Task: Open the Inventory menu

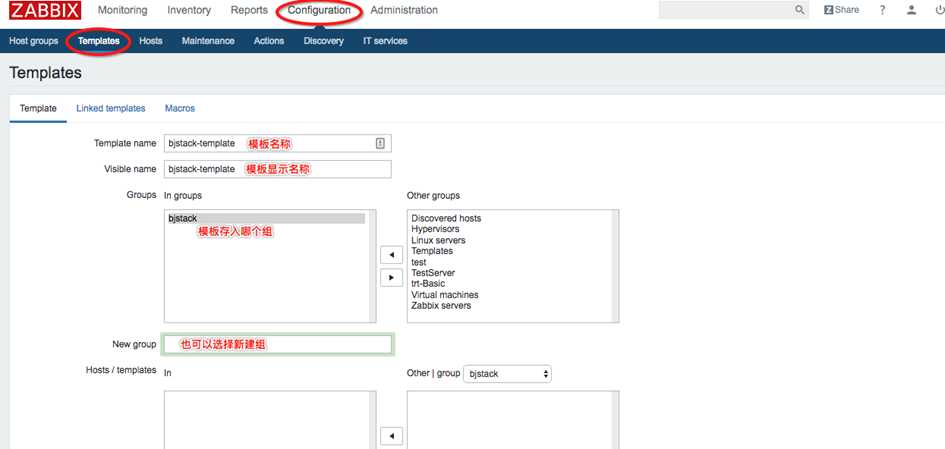Action: (189, 10)
